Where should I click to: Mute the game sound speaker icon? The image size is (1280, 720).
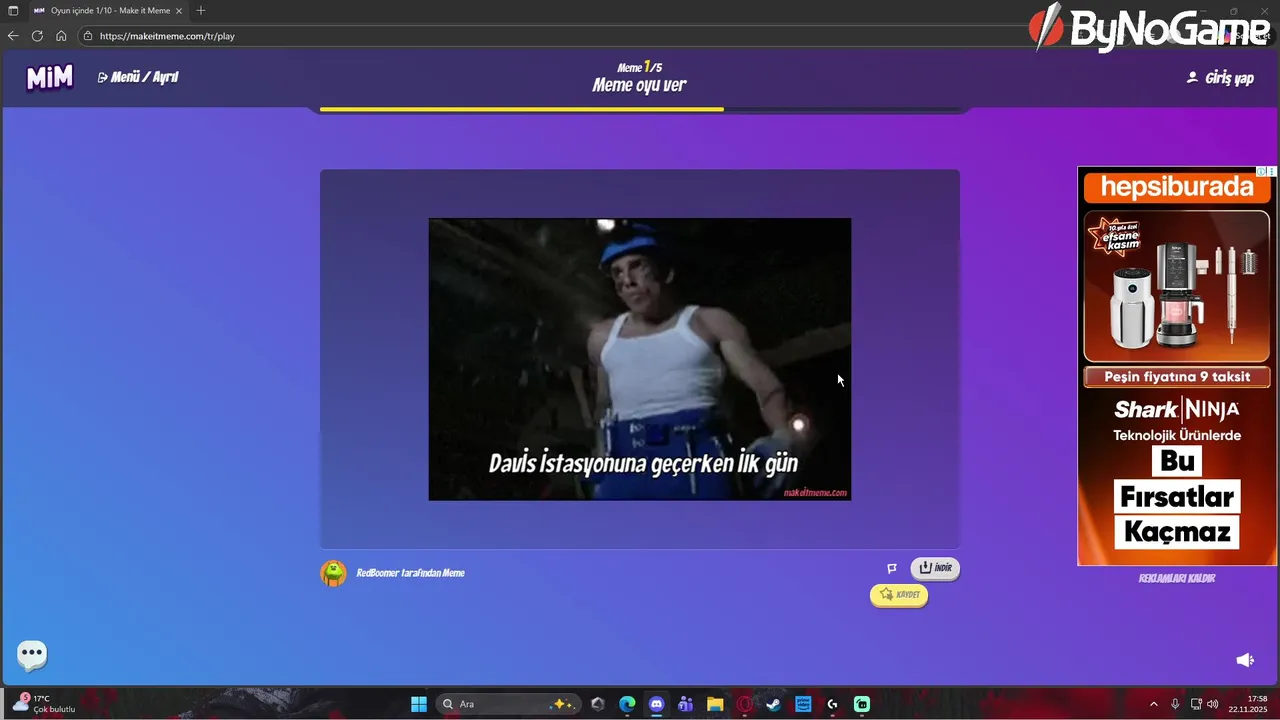[x=1245, y=660]
